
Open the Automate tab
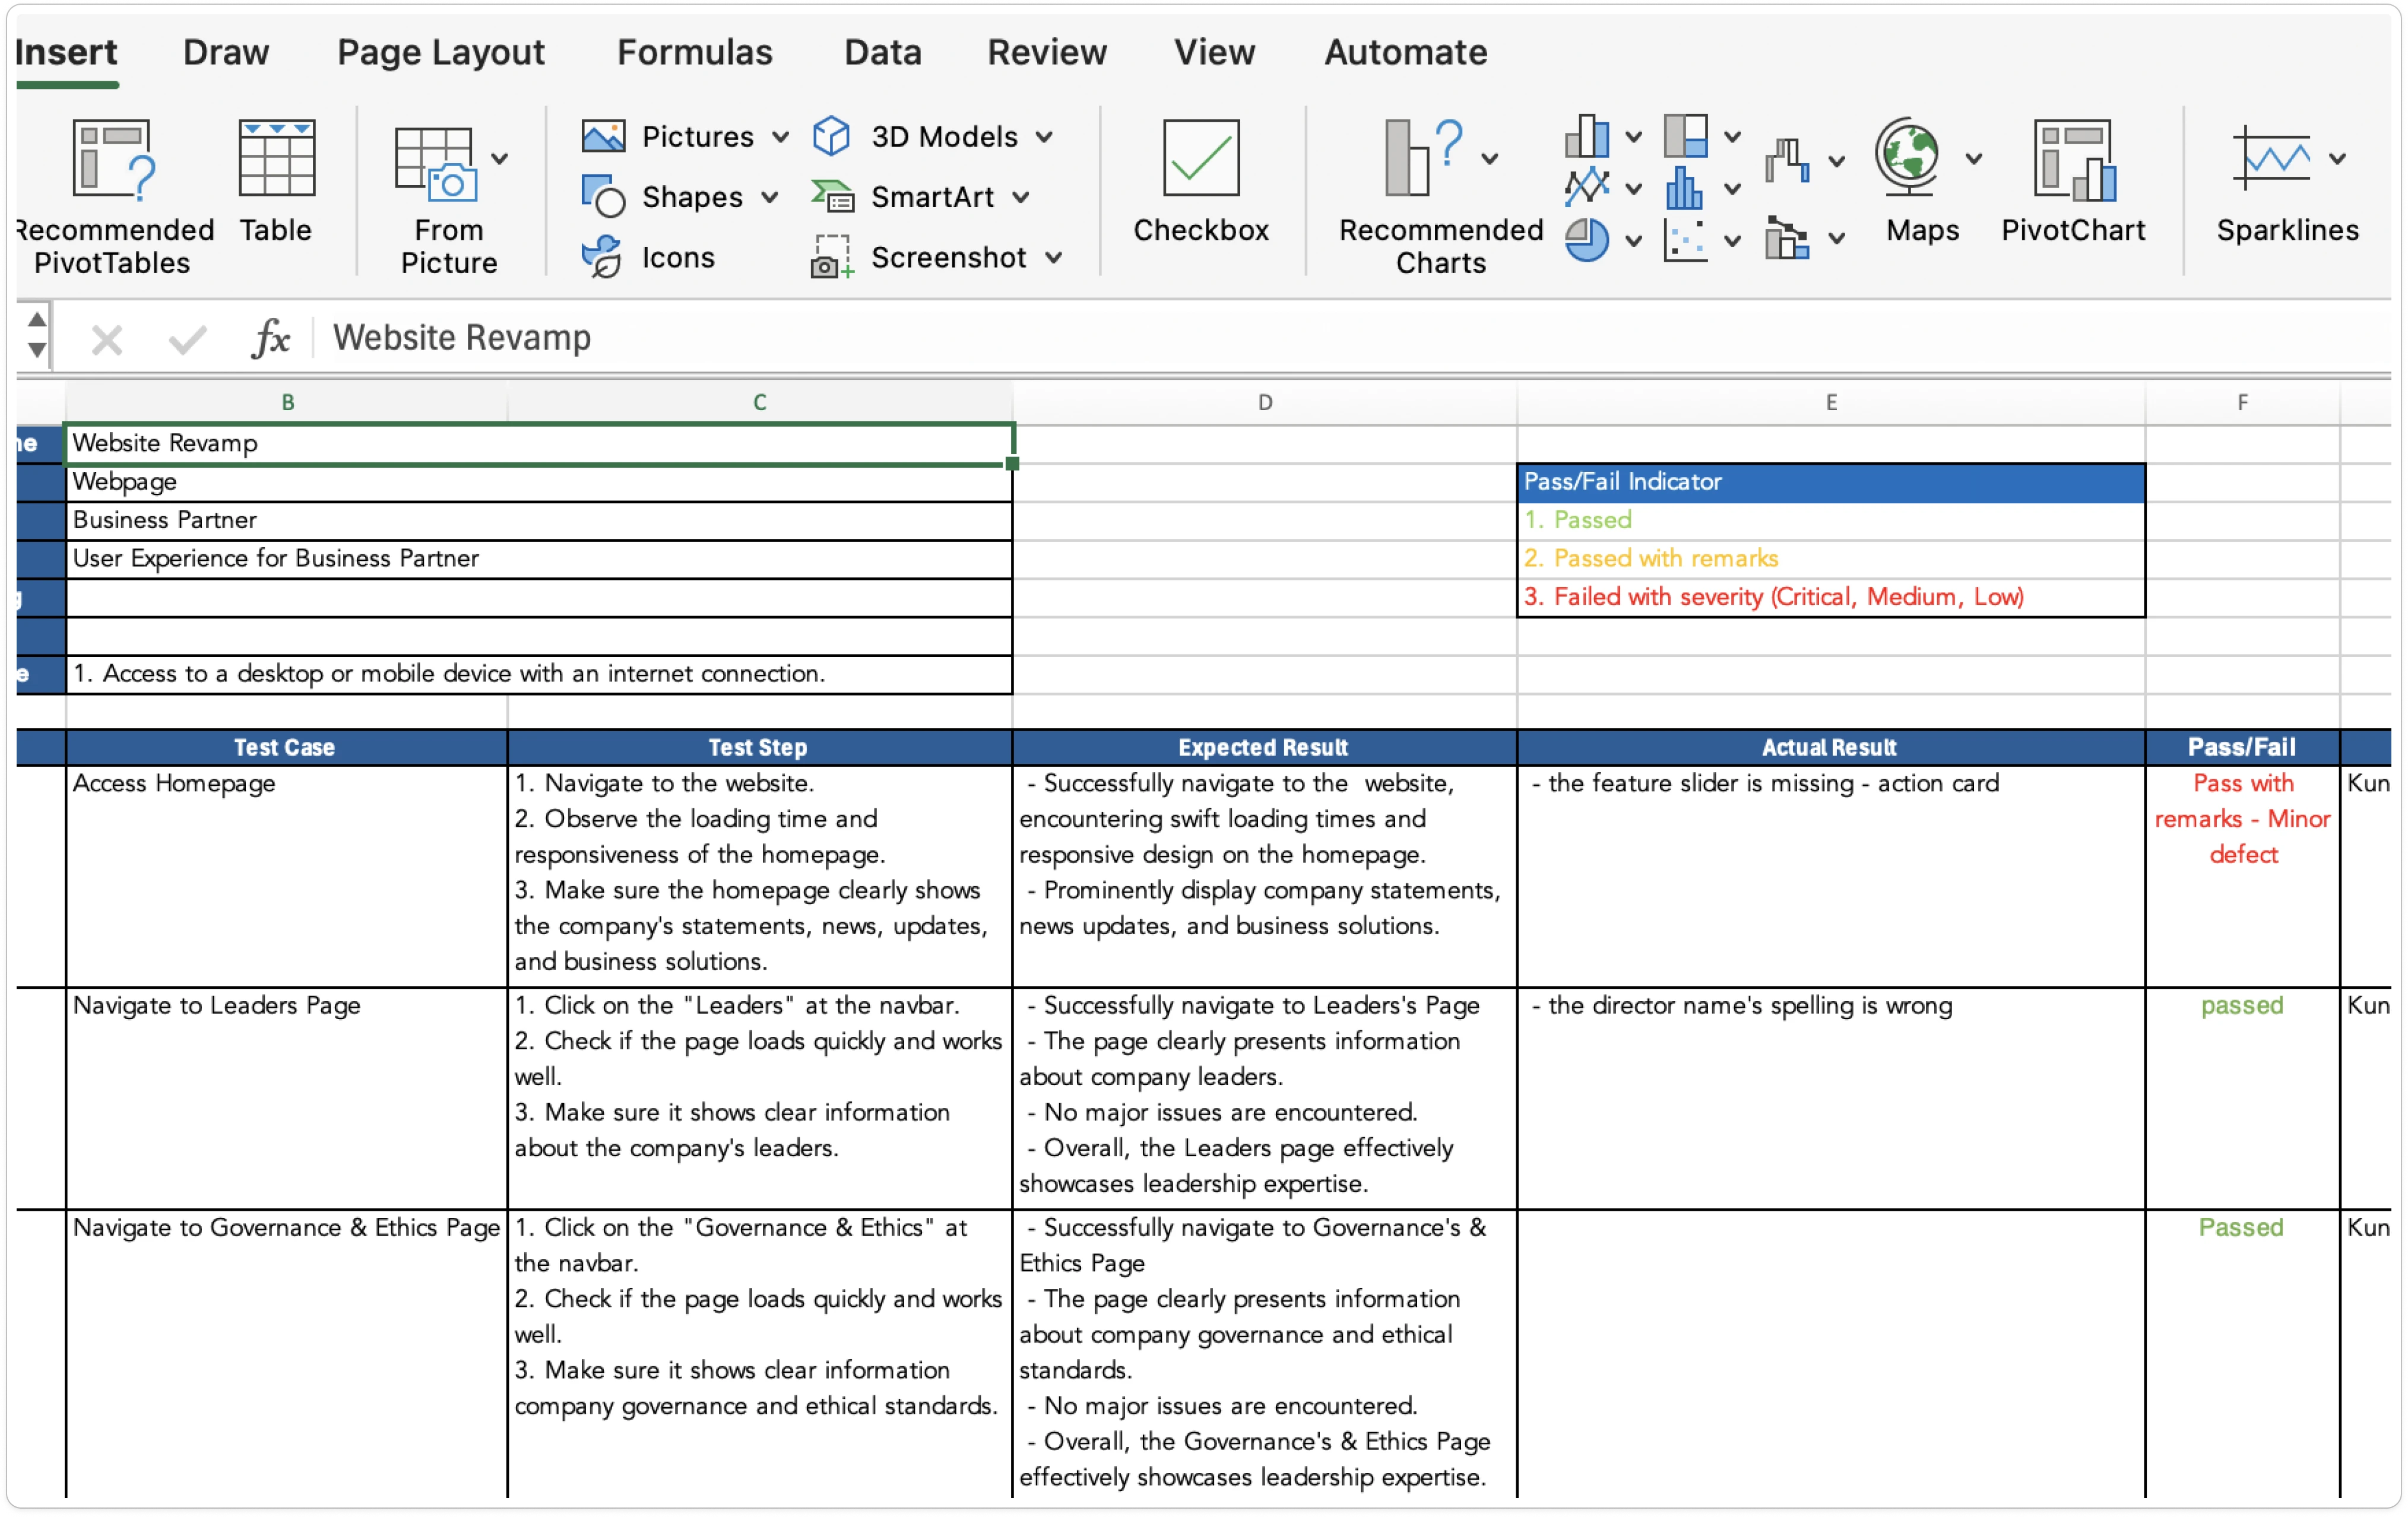(x=1406, y=52)
